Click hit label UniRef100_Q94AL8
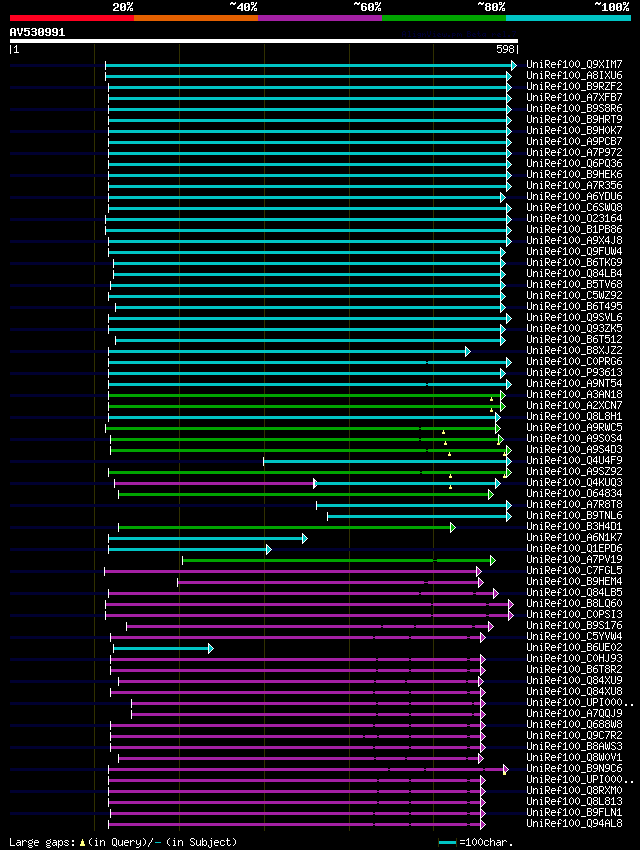The height and width of the screenshot is (850, 640). (x=574, y=823)
